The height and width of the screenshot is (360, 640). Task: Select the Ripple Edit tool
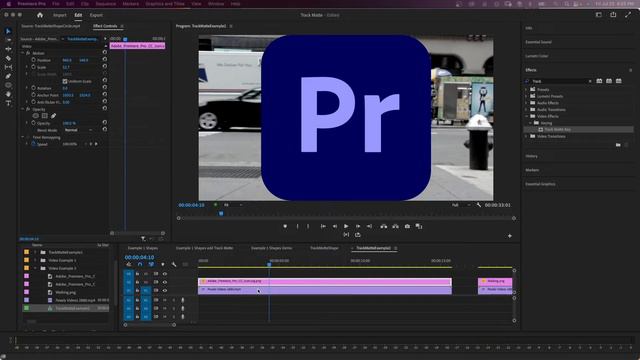point(8,49)
